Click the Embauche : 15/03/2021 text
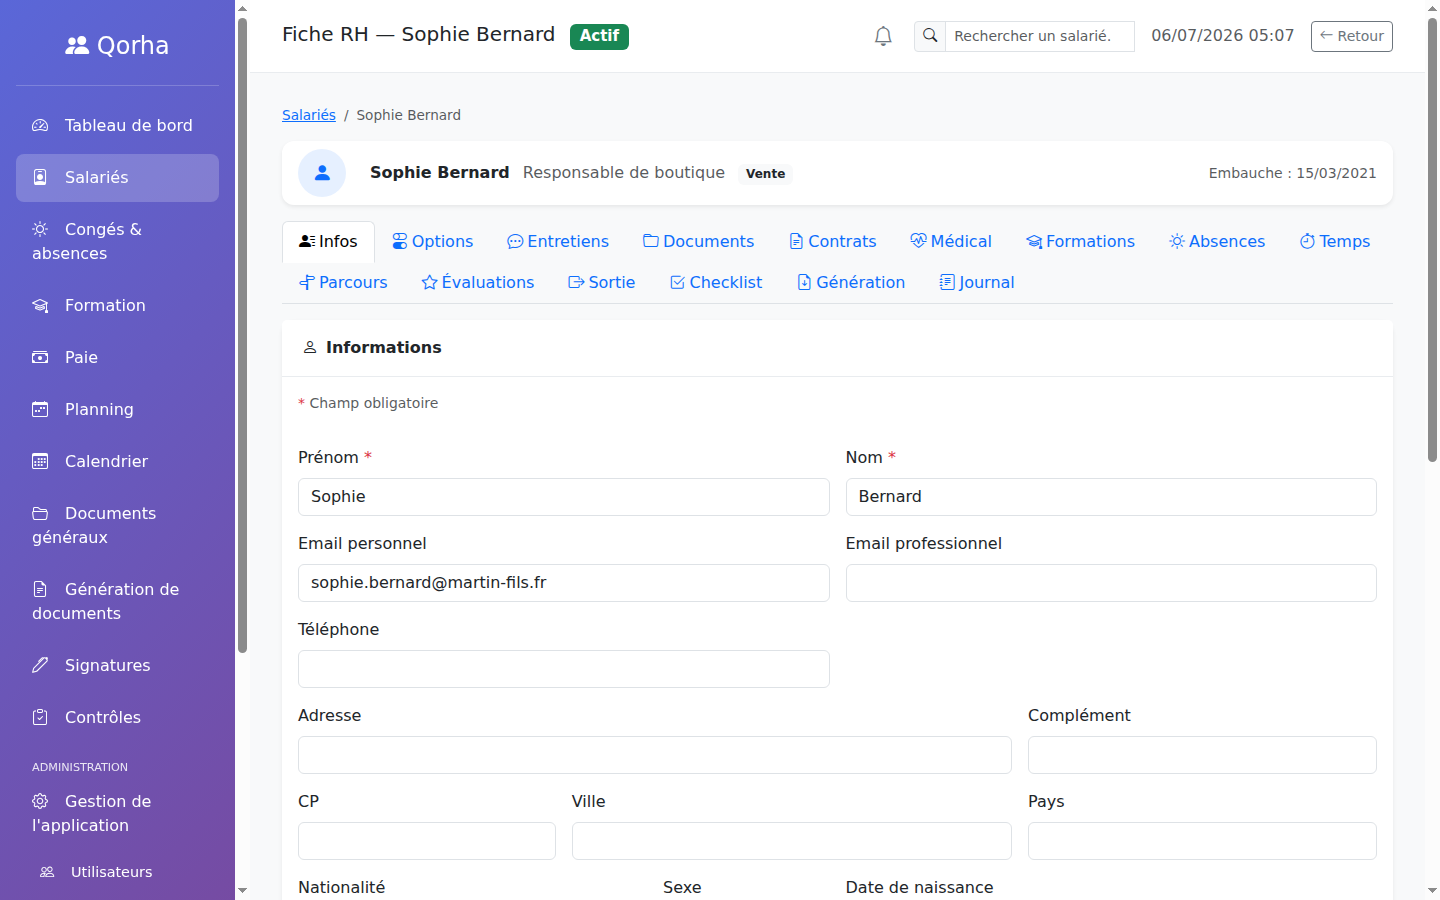This screenshot has height=900, width=1440. click(x=1292, y=173)
